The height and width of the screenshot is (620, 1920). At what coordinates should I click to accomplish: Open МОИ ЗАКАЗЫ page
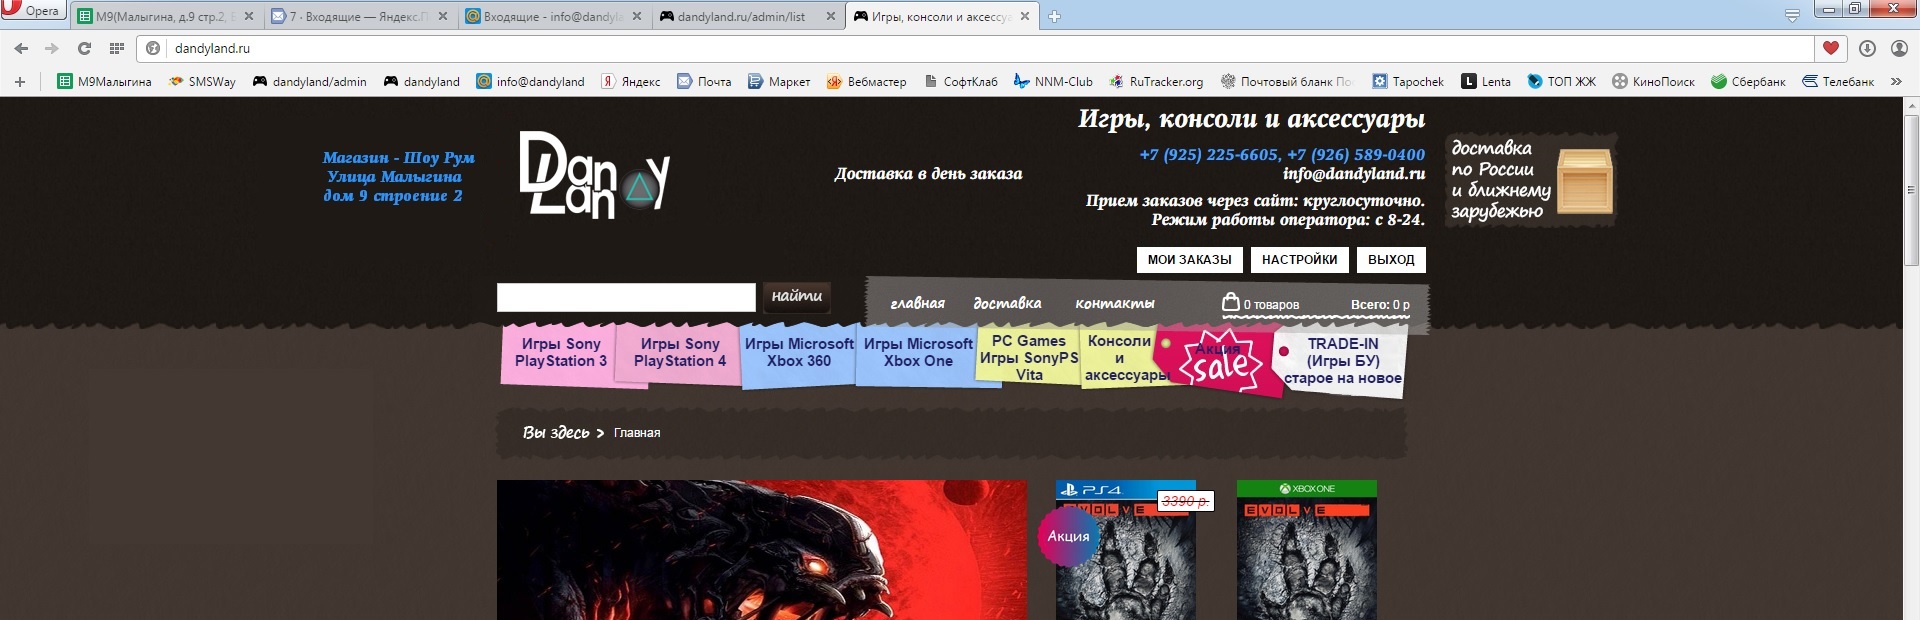click(x=1190, y=260)
